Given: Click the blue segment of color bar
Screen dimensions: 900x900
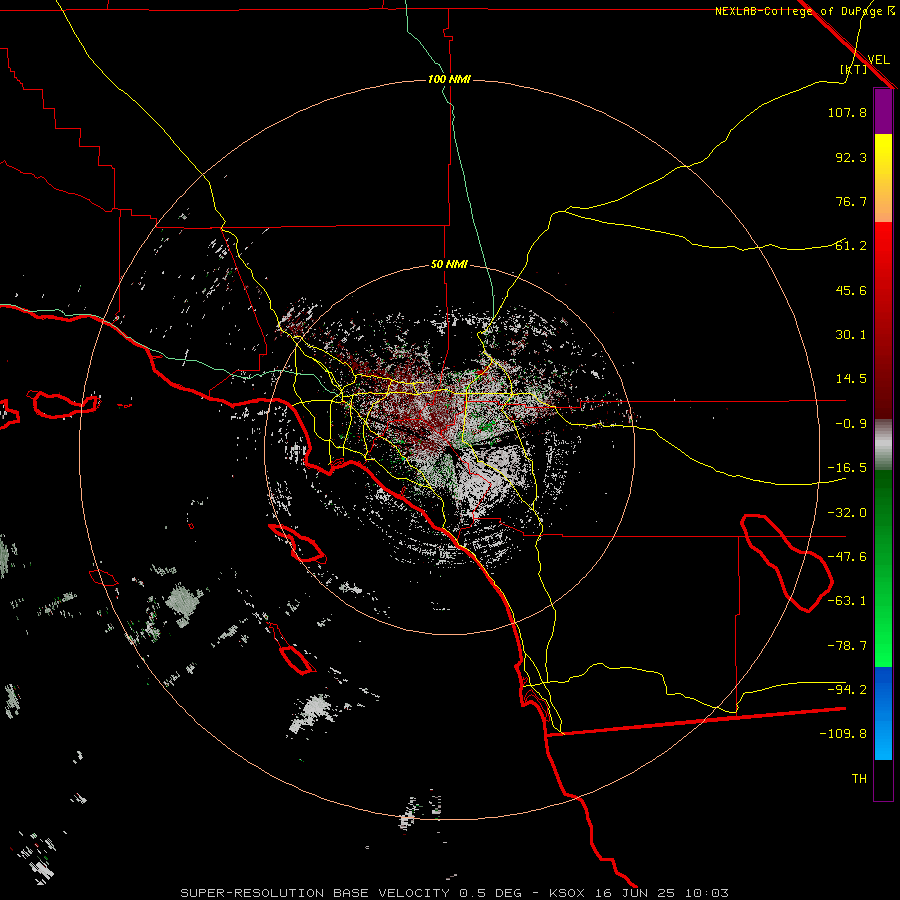Looking at the screenshot, I should pyautogui.click(x=883, y=713).
